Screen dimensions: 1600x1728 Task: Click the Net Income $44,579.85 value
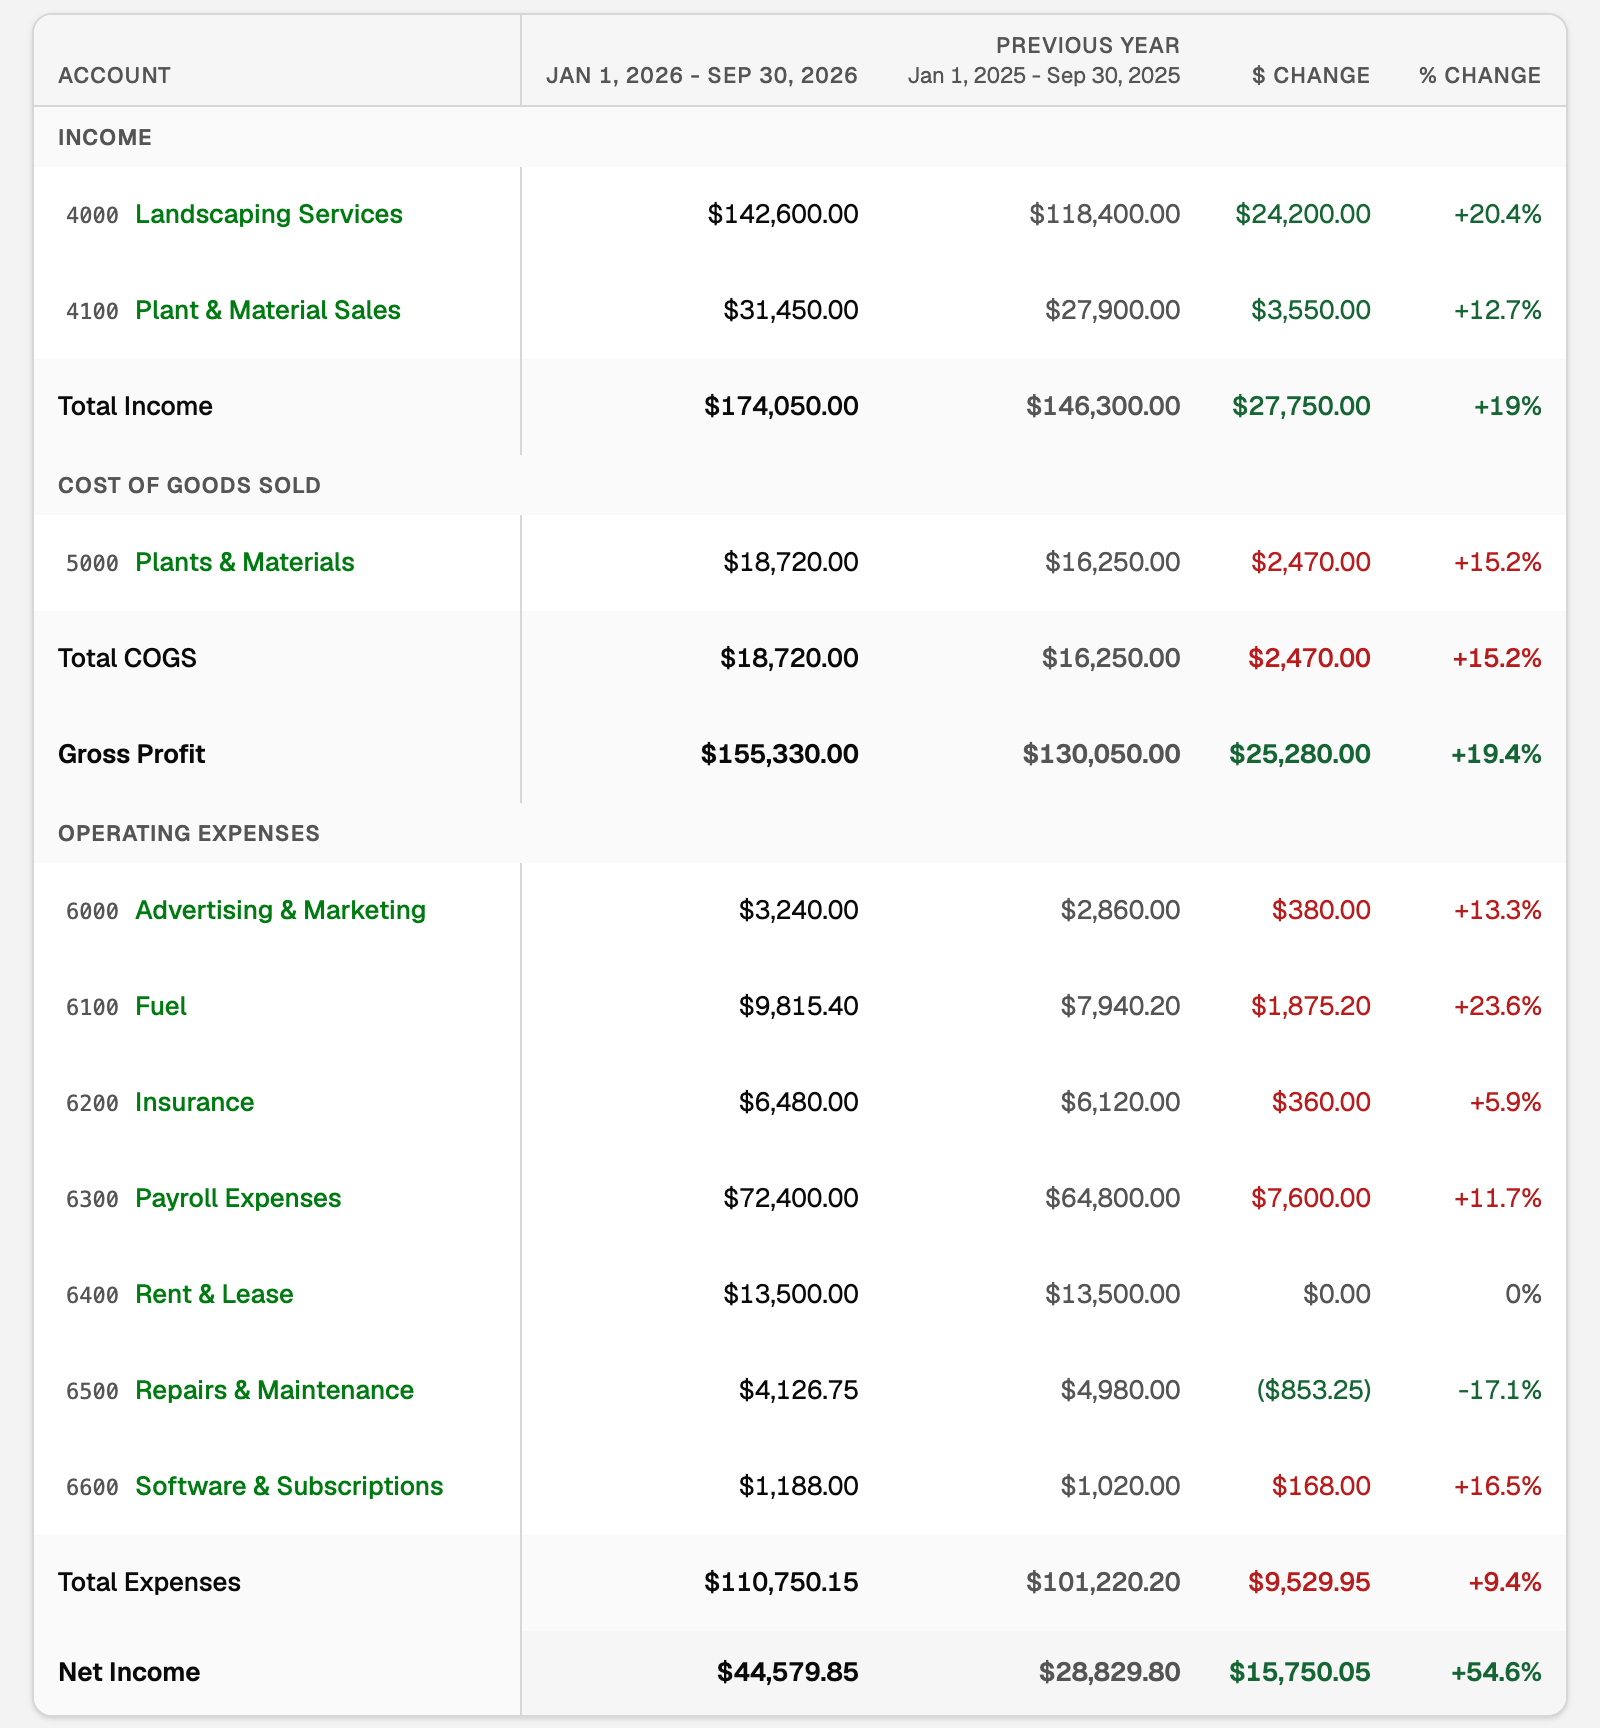pos(788,1672)
